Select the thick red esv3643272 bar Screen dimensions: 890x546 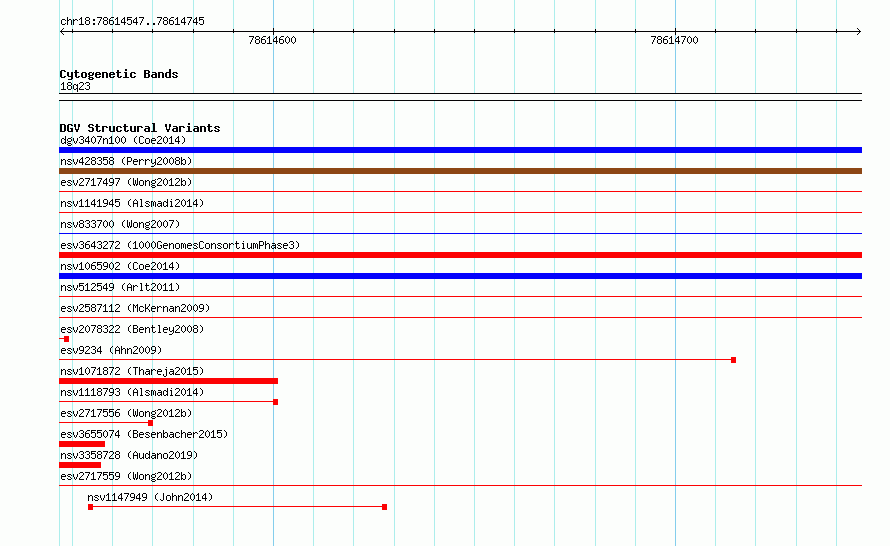(460, 255)
